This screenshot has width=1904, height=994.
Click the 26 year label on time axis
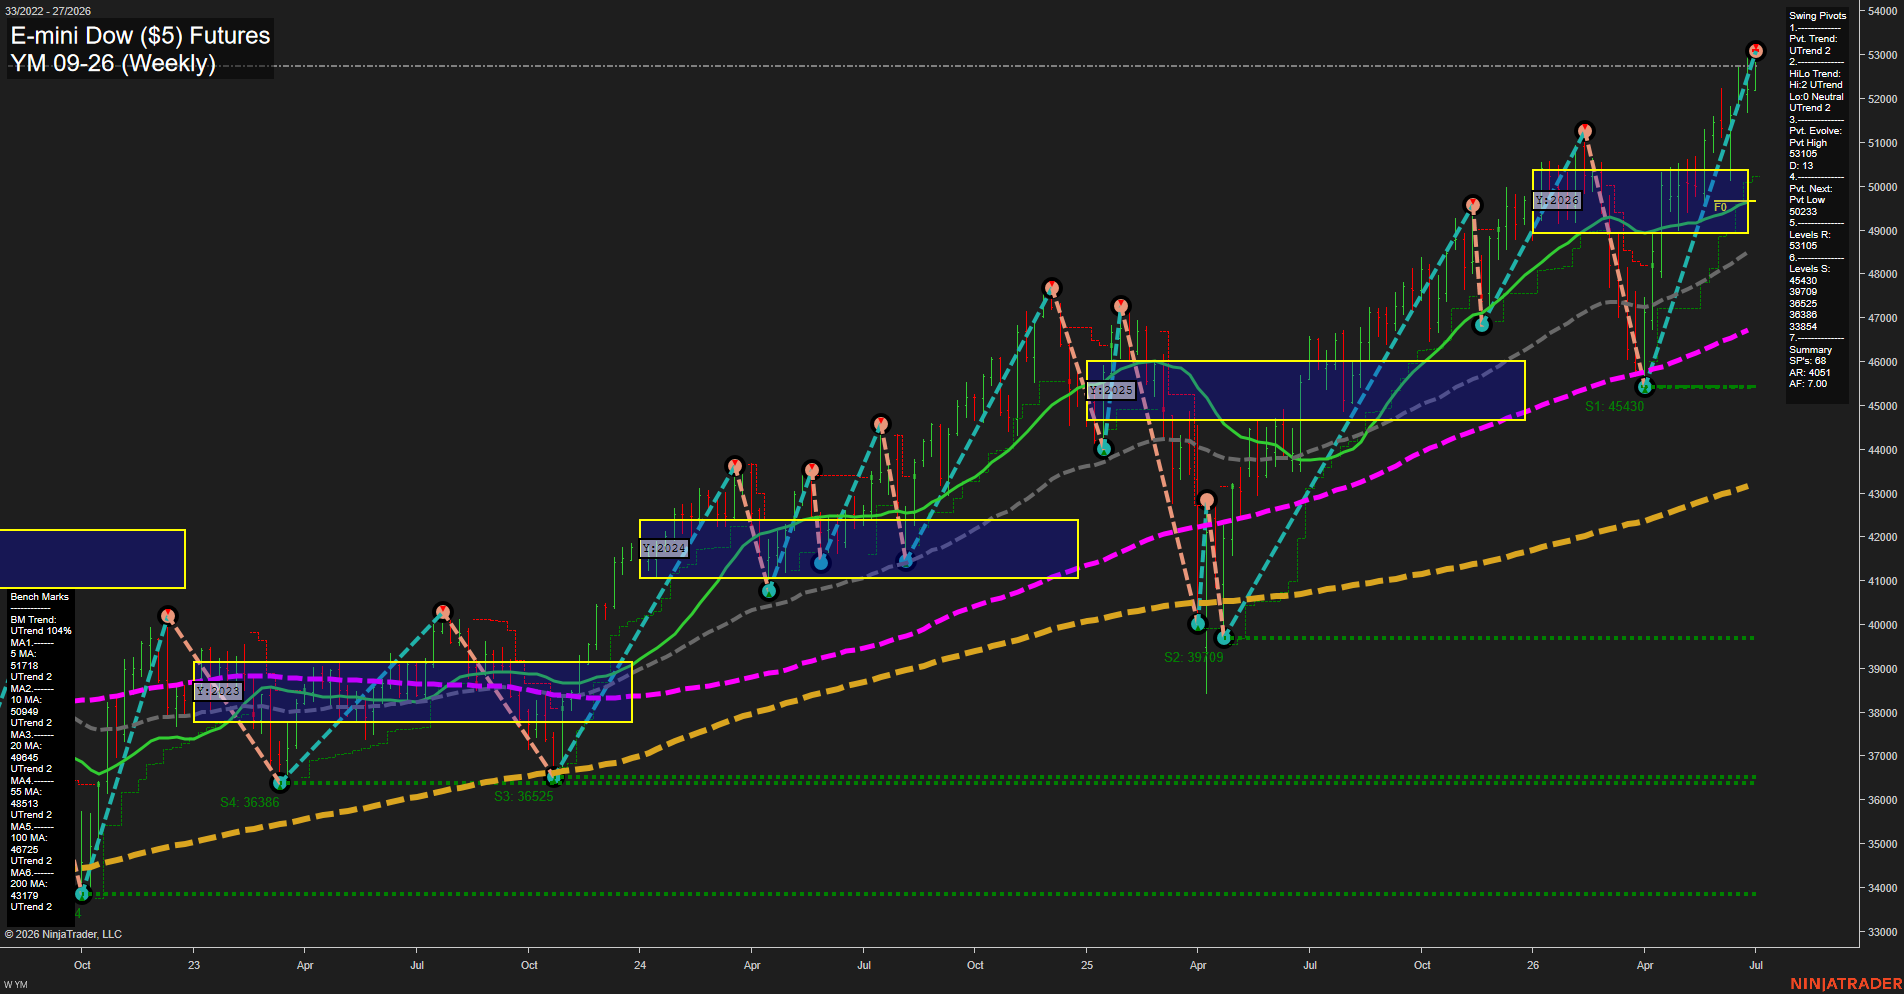[1533, 965]
